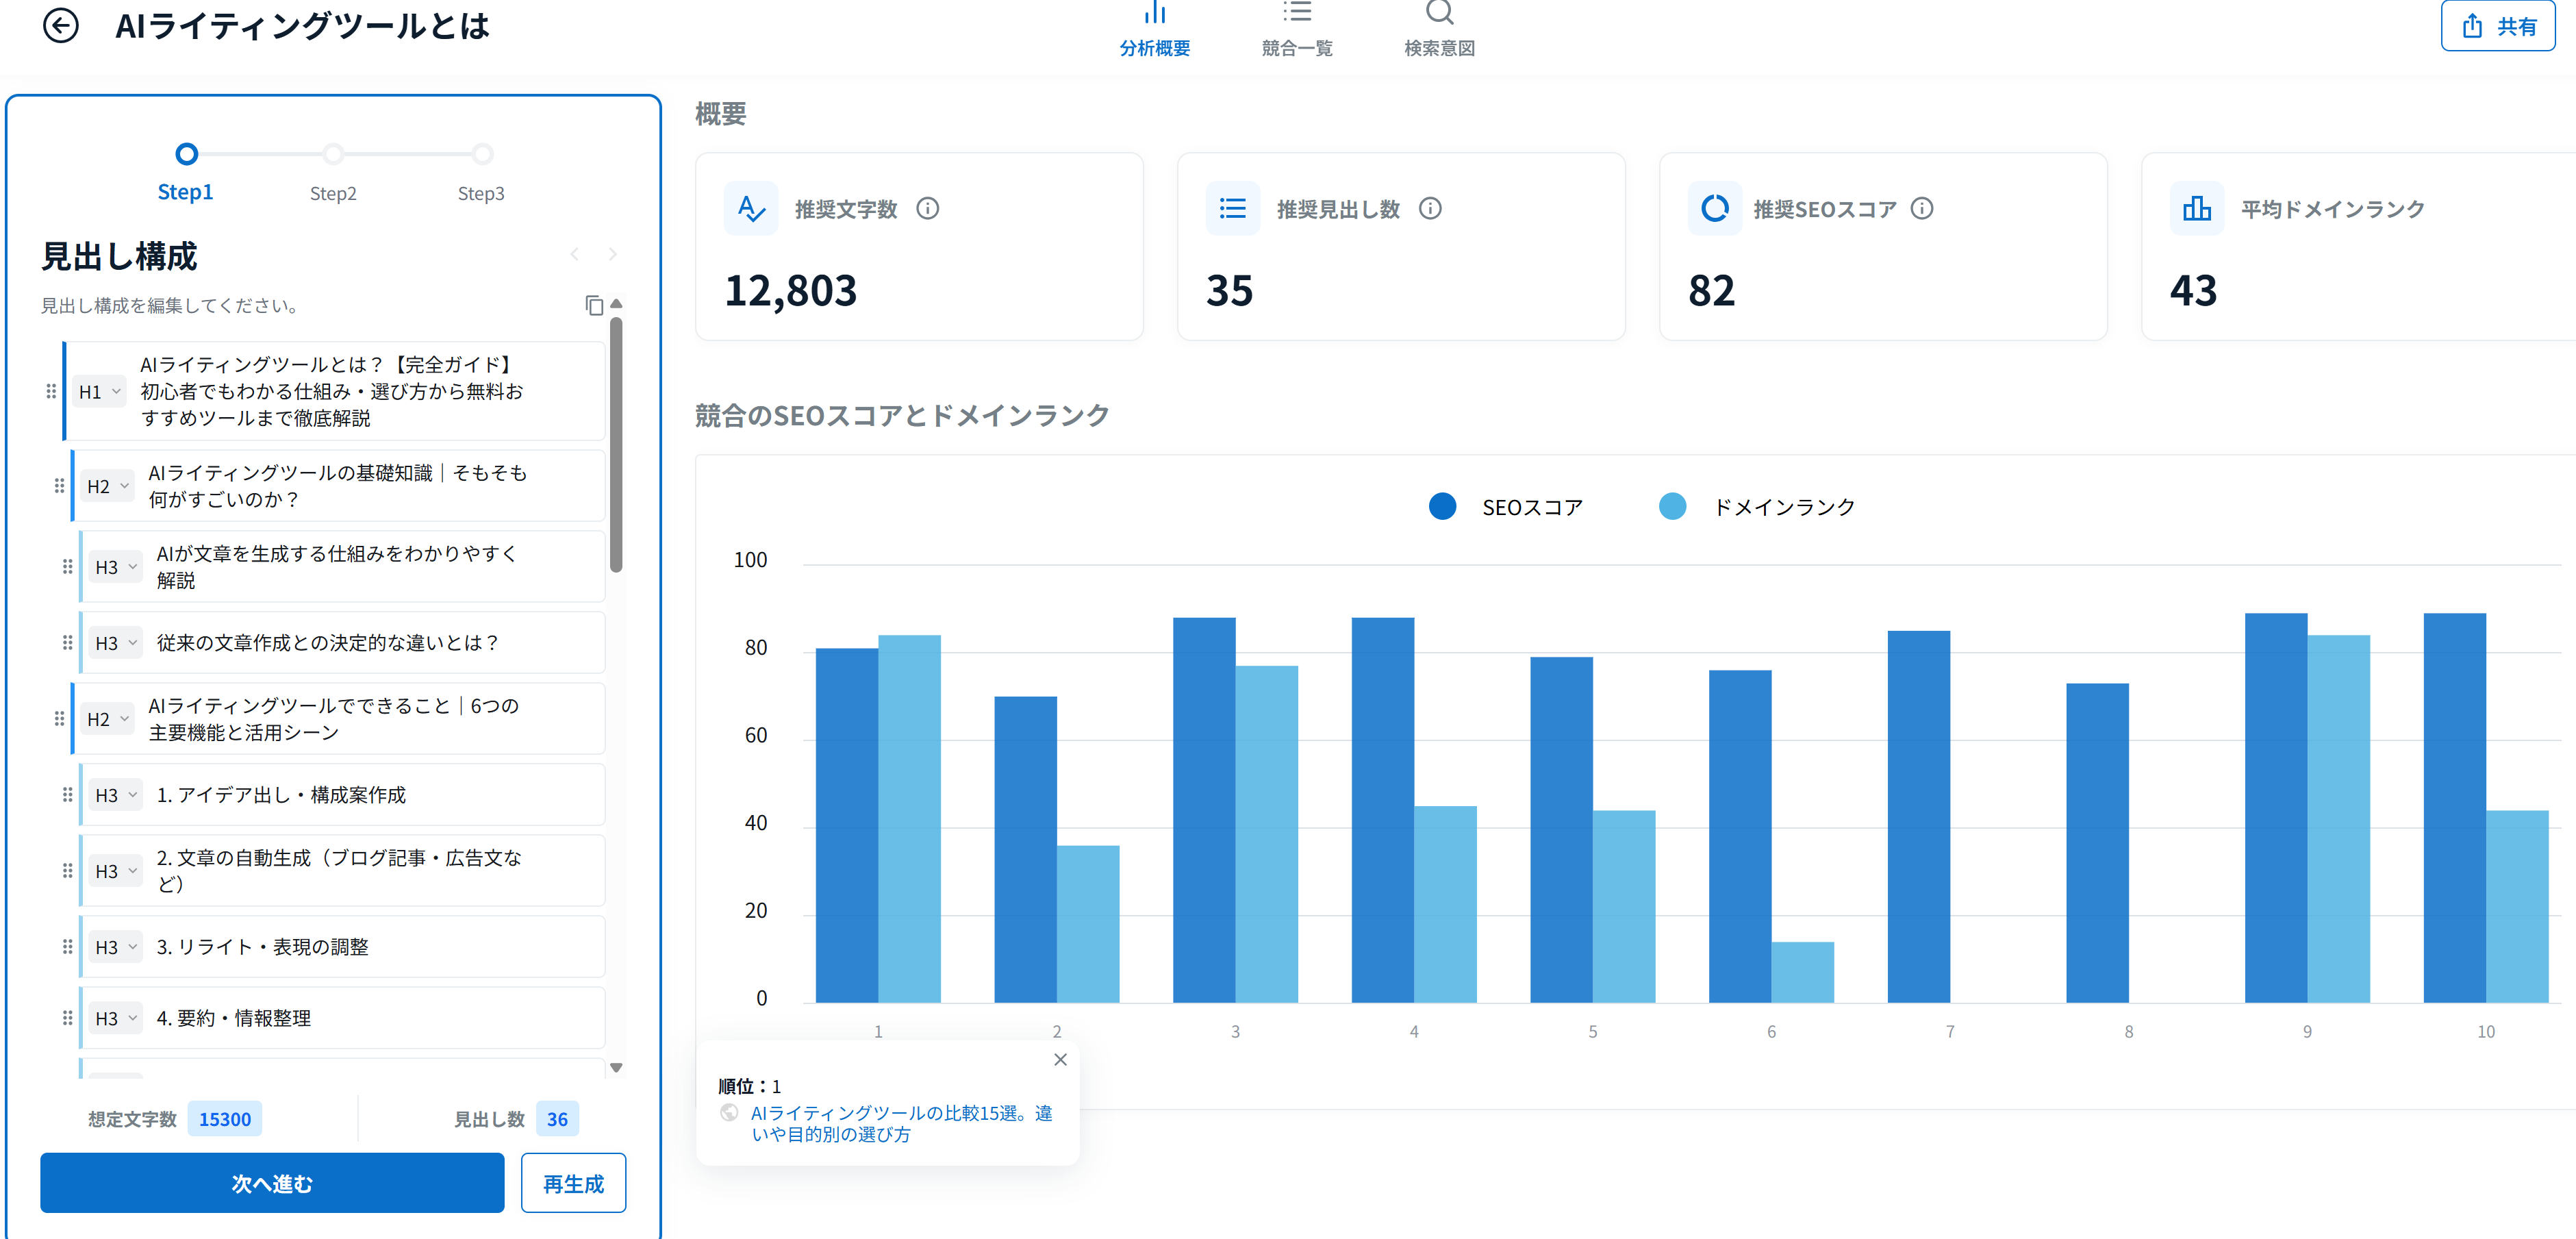Select the 分析概要 bar chart icon
This screenshot has height=1239, width=2576.
tap(1155, 14)
